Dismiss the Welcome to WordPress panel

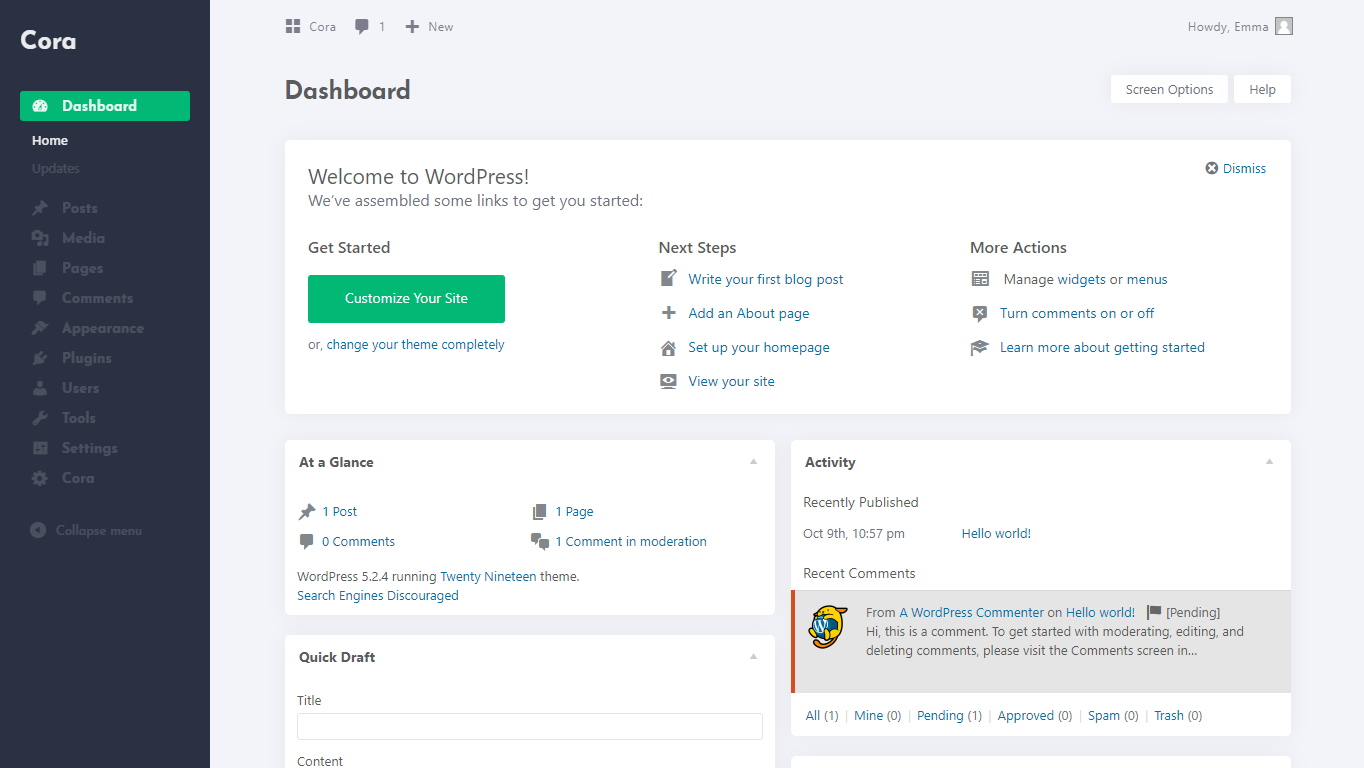tap(1236, 168)
